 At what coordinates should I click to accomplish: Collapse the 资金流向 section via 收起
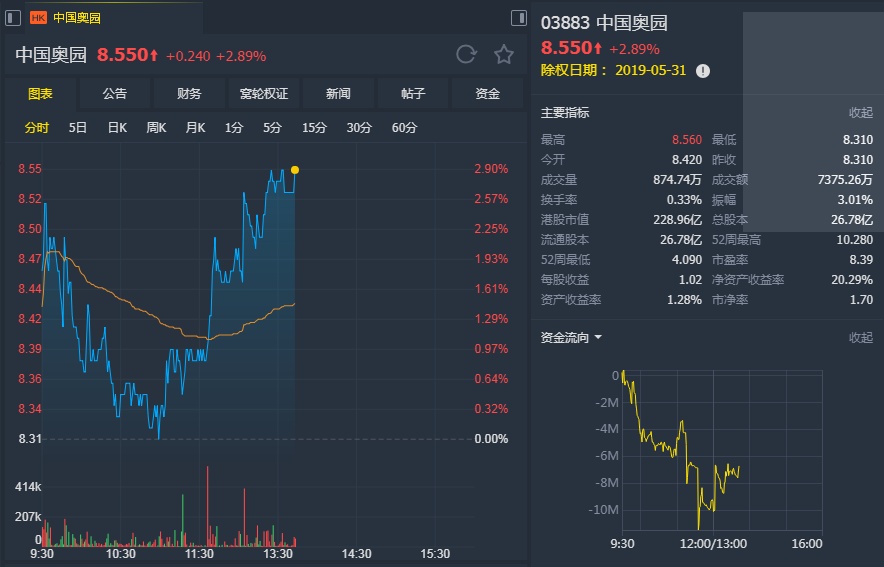(860, 338)
